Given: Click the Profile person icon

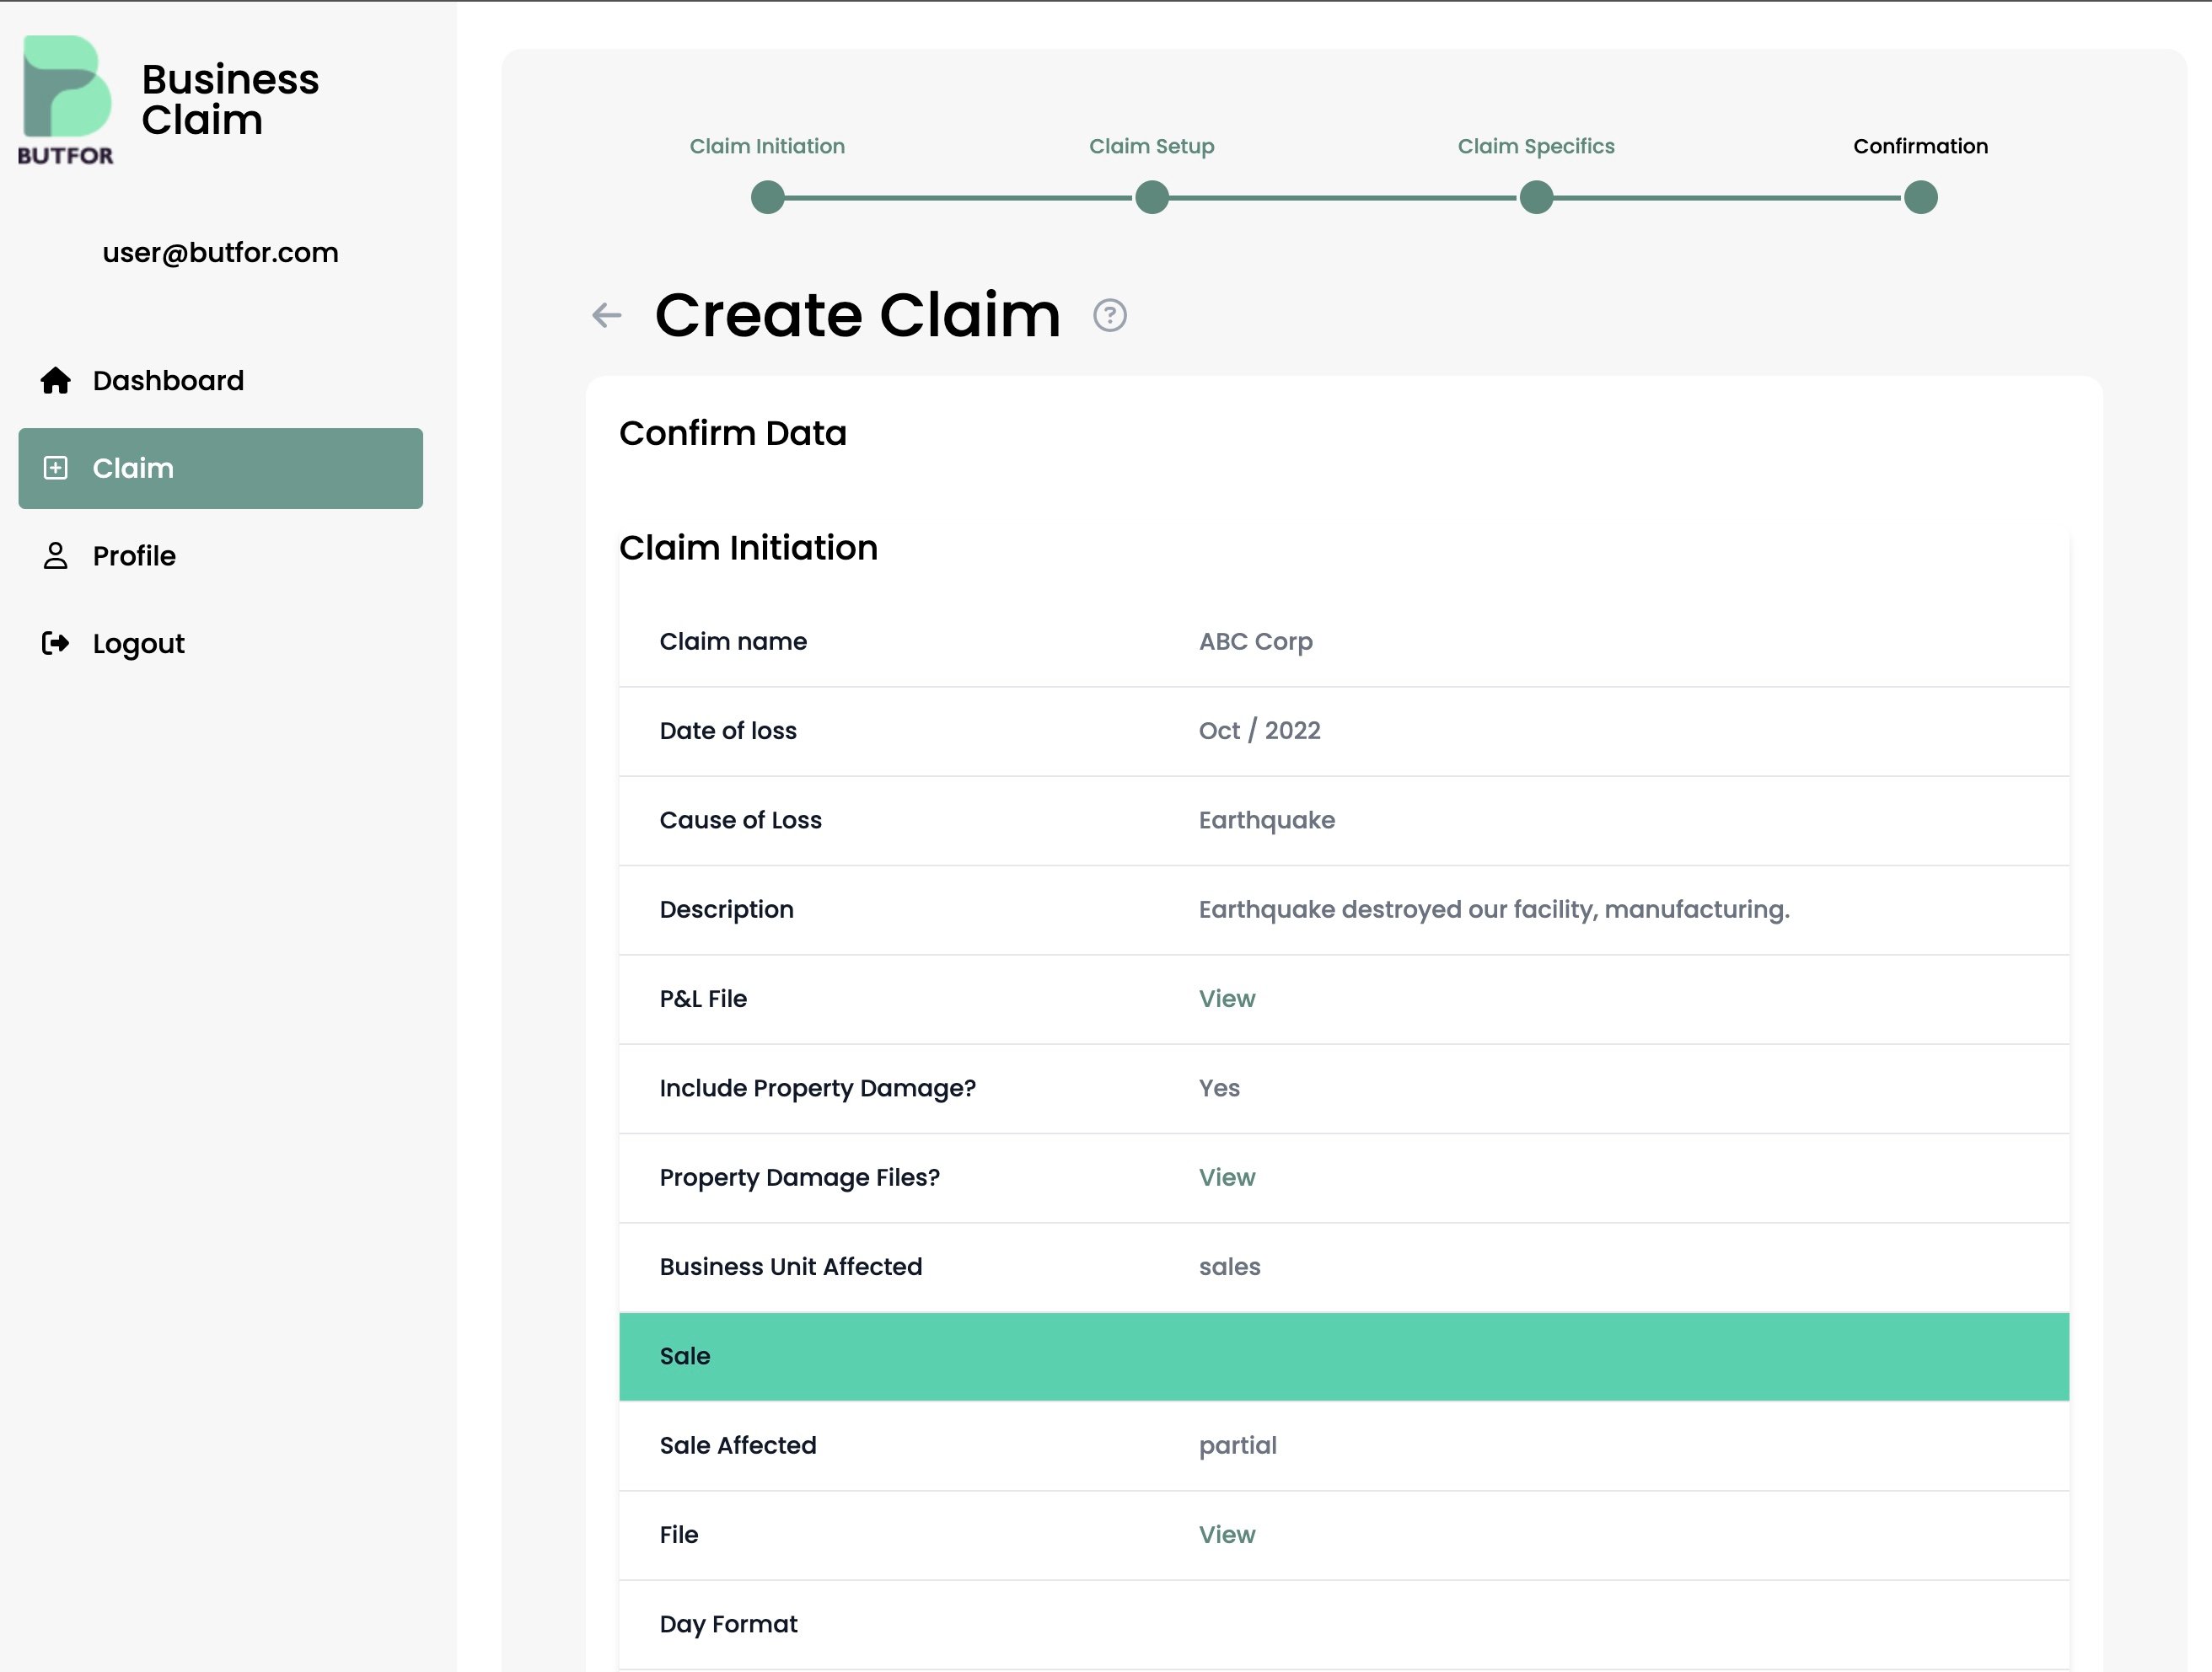Looking at the screenshot, I should 56,556.
